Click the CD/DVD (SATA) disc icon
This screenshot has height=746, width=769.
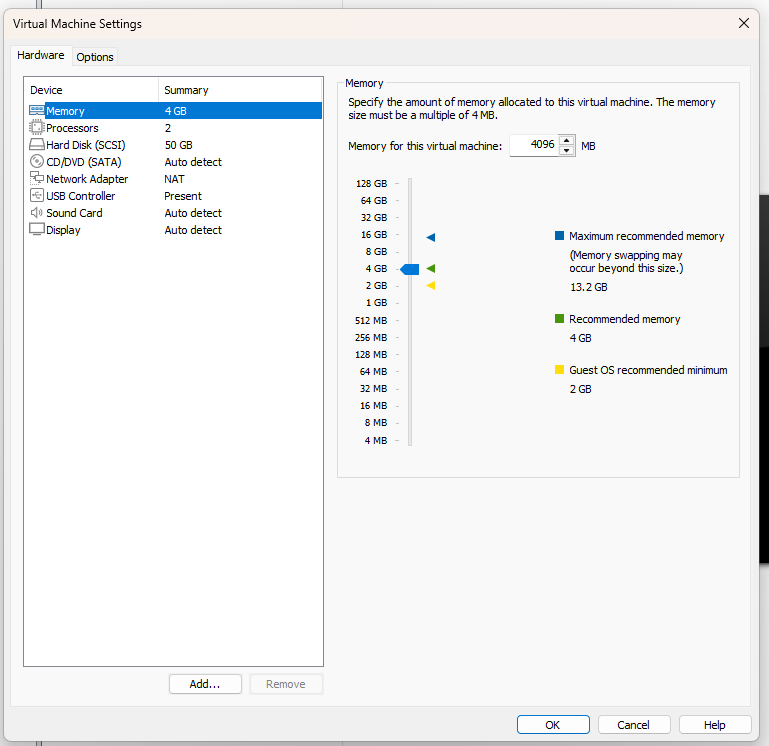coord(37,161)
